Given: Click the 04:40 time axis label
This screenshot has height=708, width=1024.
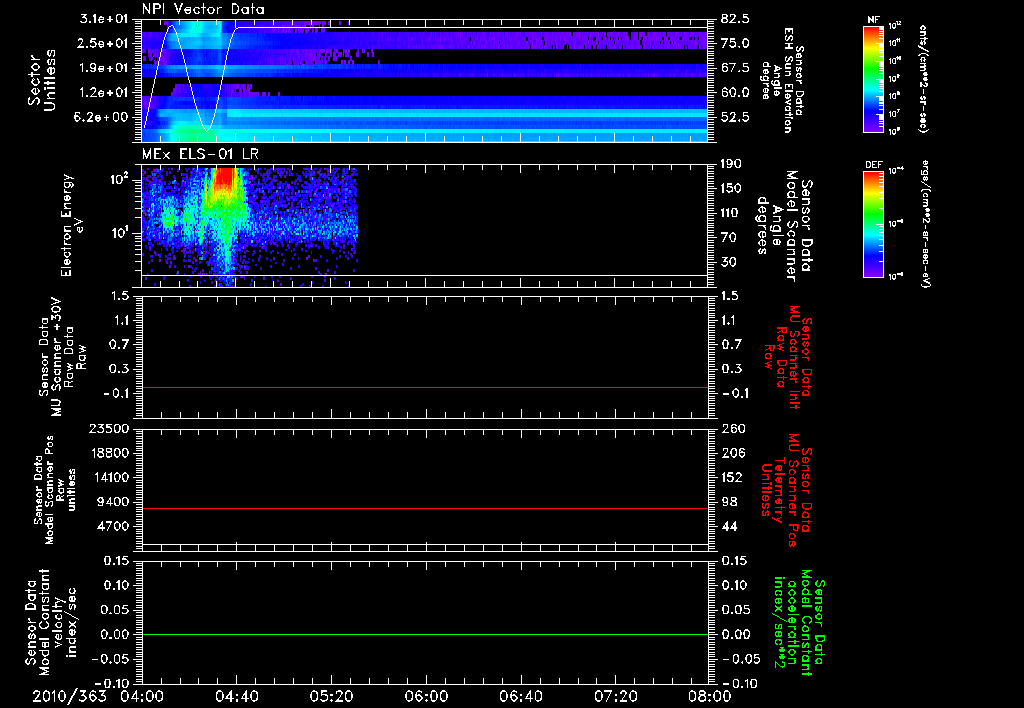Looking at the screenshot, I should click(236, 696).
